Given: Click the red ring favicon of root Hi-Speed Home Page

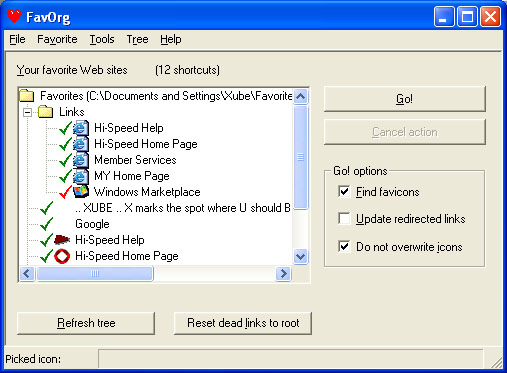Looking at the screenshot, I should point(62,256).
